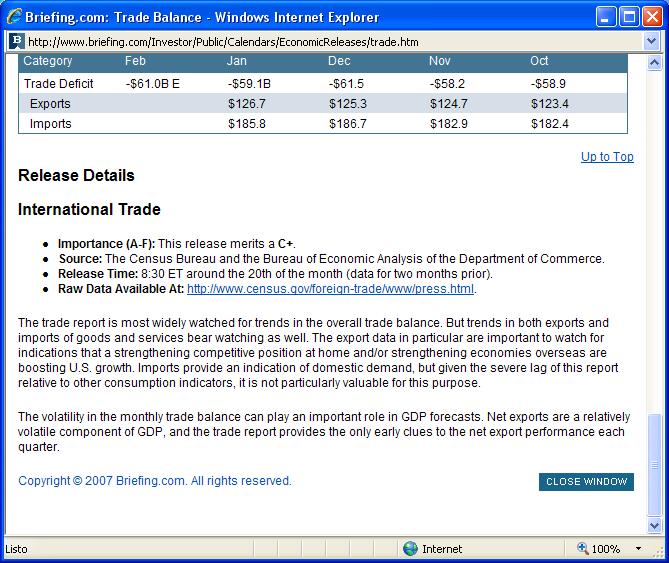The height and width of the screenshot is (563, 669).
Task: Click the Feb column header
Action: pos(135,61)
